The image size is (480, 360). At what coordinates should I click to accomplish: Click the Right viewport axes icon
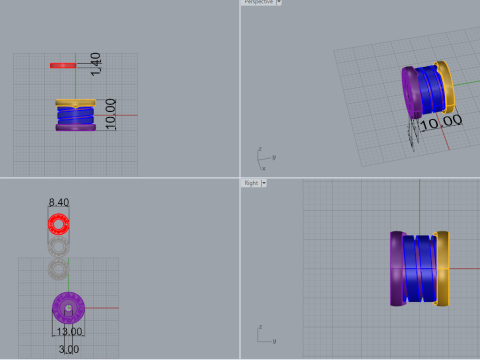click(x=266, y=334)
